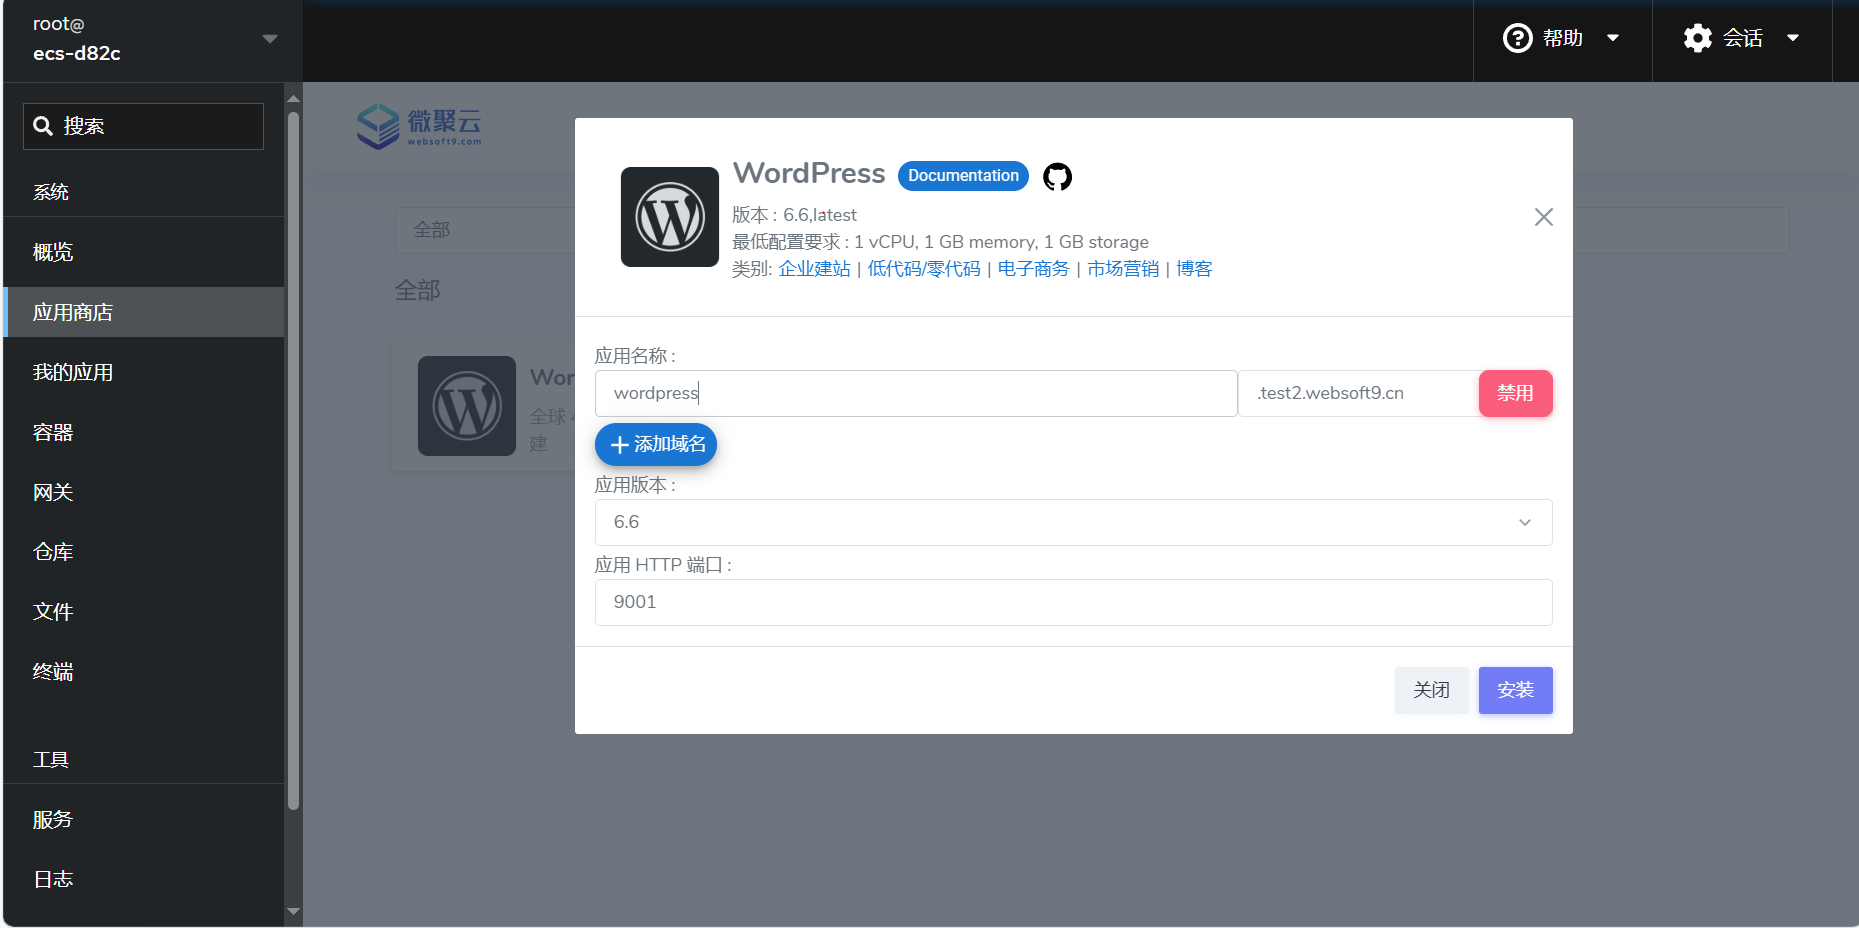Open 网关 gateway in the sidebar

pyautogui.click(x=144, y=492)
